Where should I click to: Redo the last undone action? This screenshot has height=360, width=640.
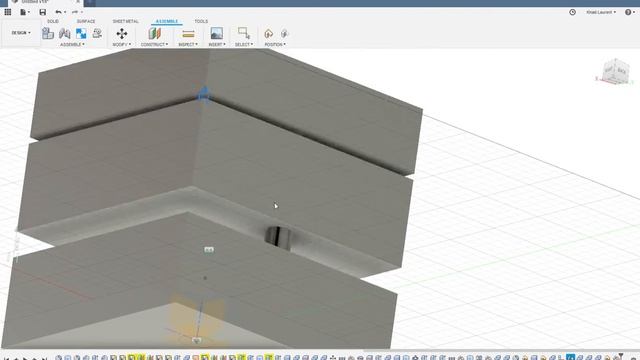[75, 12]
